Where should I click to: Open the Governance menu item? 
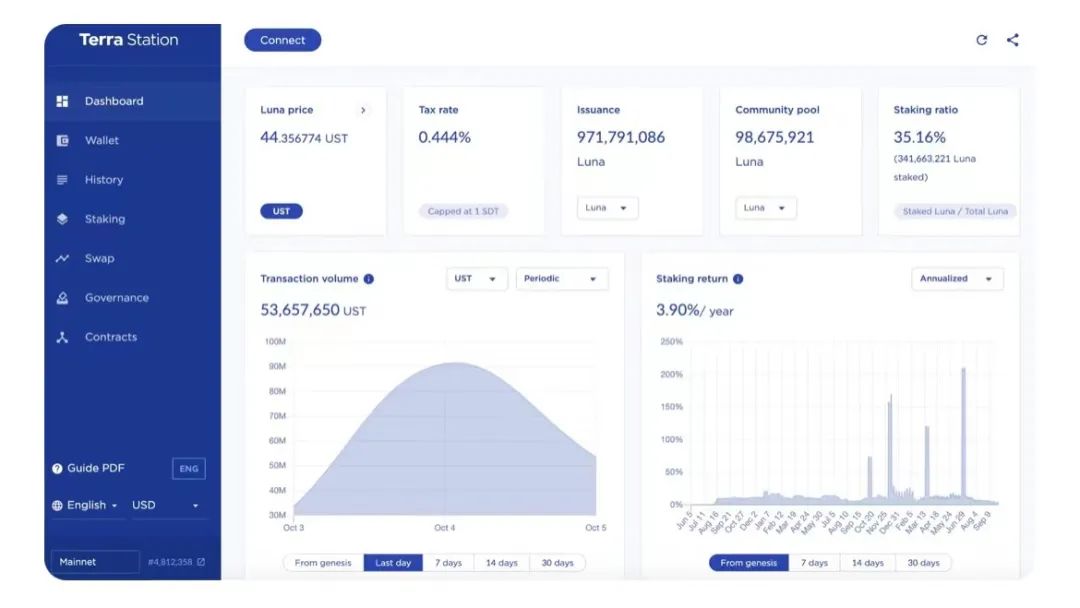[133, 297]
